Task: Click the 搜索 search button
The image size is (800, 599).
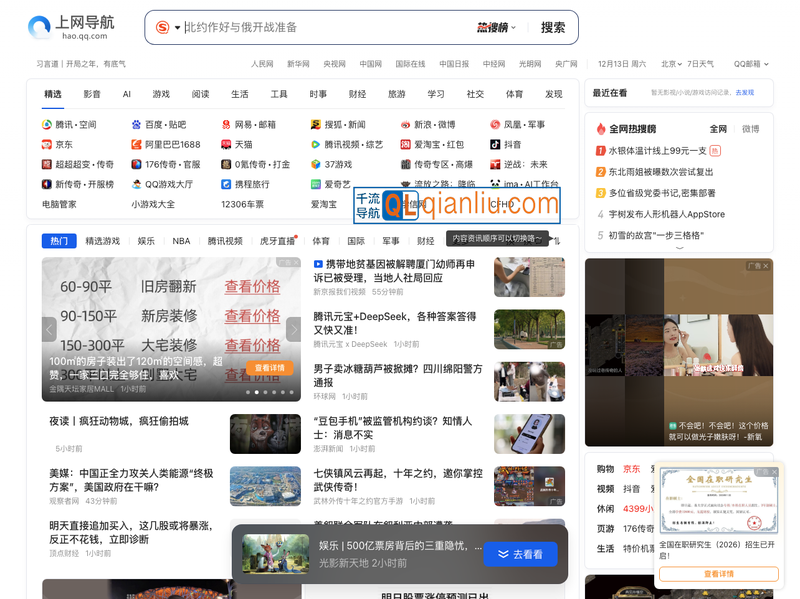Action: [x=552, y=27]
